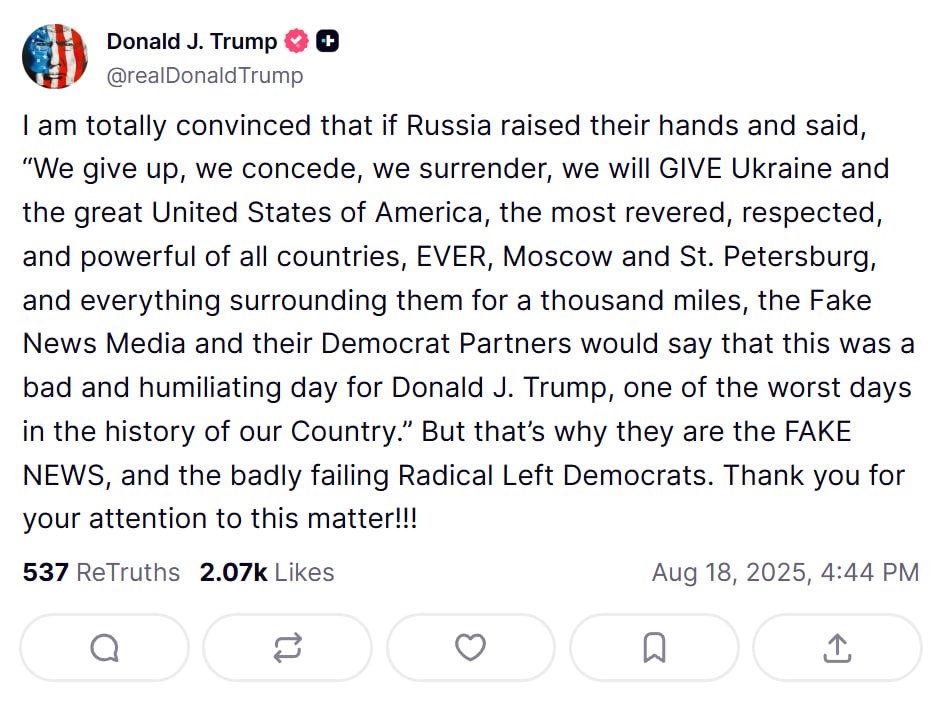Open the reply speech bubble icon

(104, 647)
